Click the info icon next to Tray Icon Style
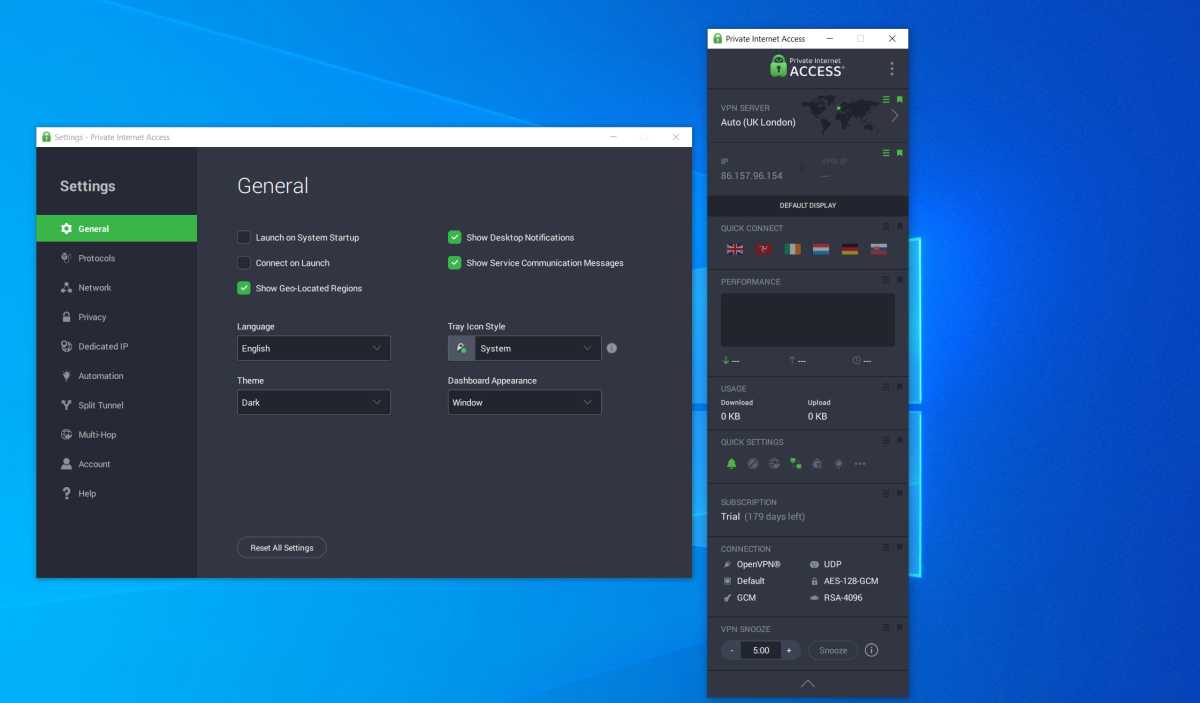Screen dimensions: 1200x703 click(612, 348)
